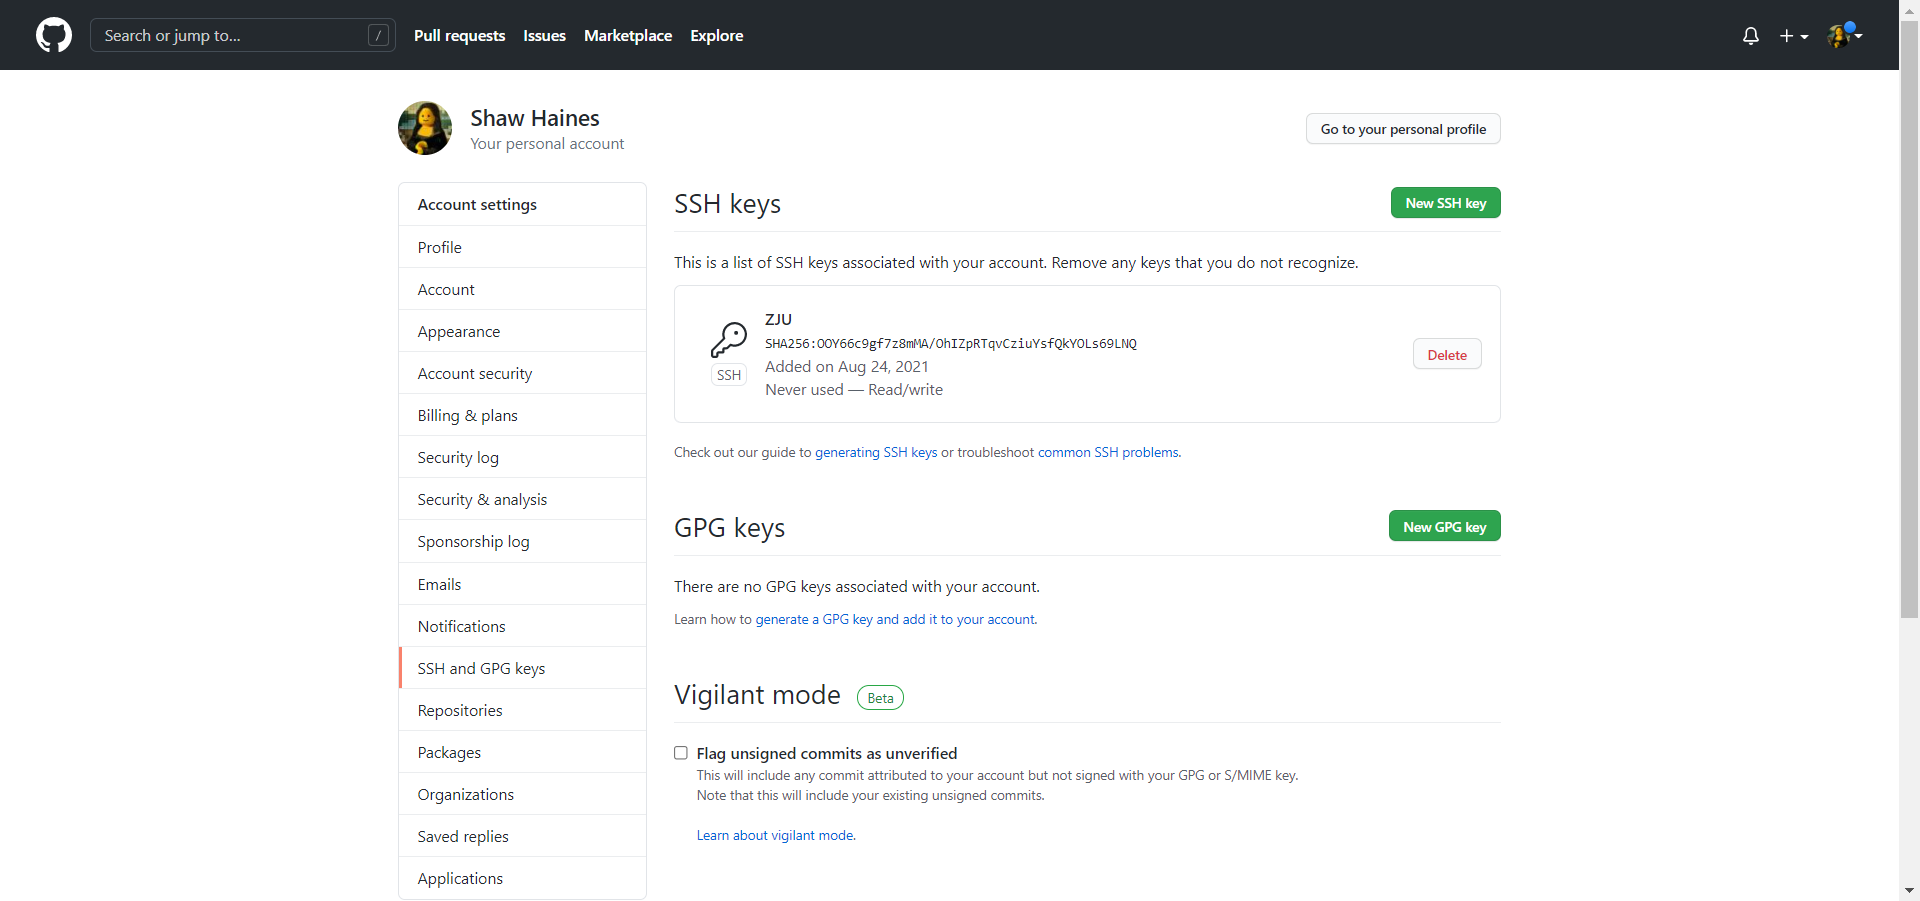Select Billing & plans in sidebar
The image size is (1920, 901).
click(523, 415)
